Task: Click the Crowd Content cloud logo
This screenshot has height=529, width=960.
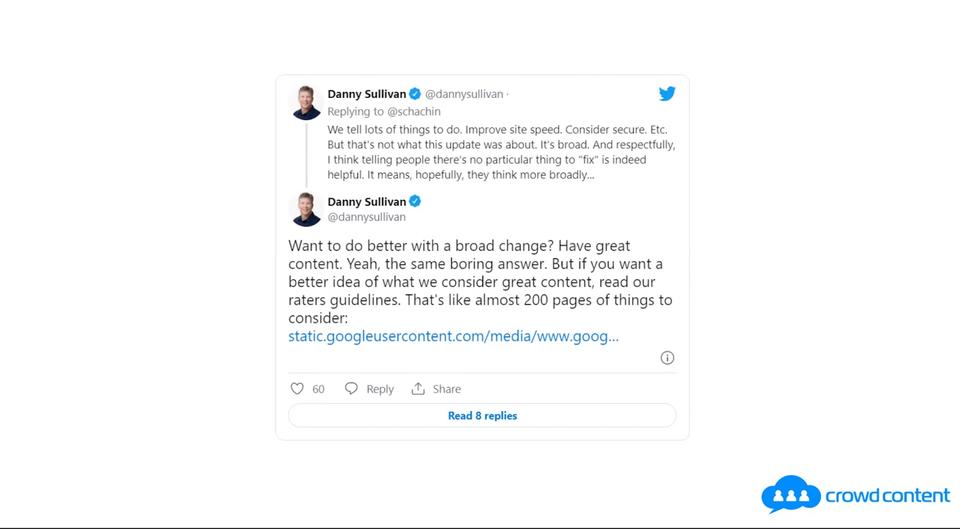Action: pos(790,494)
